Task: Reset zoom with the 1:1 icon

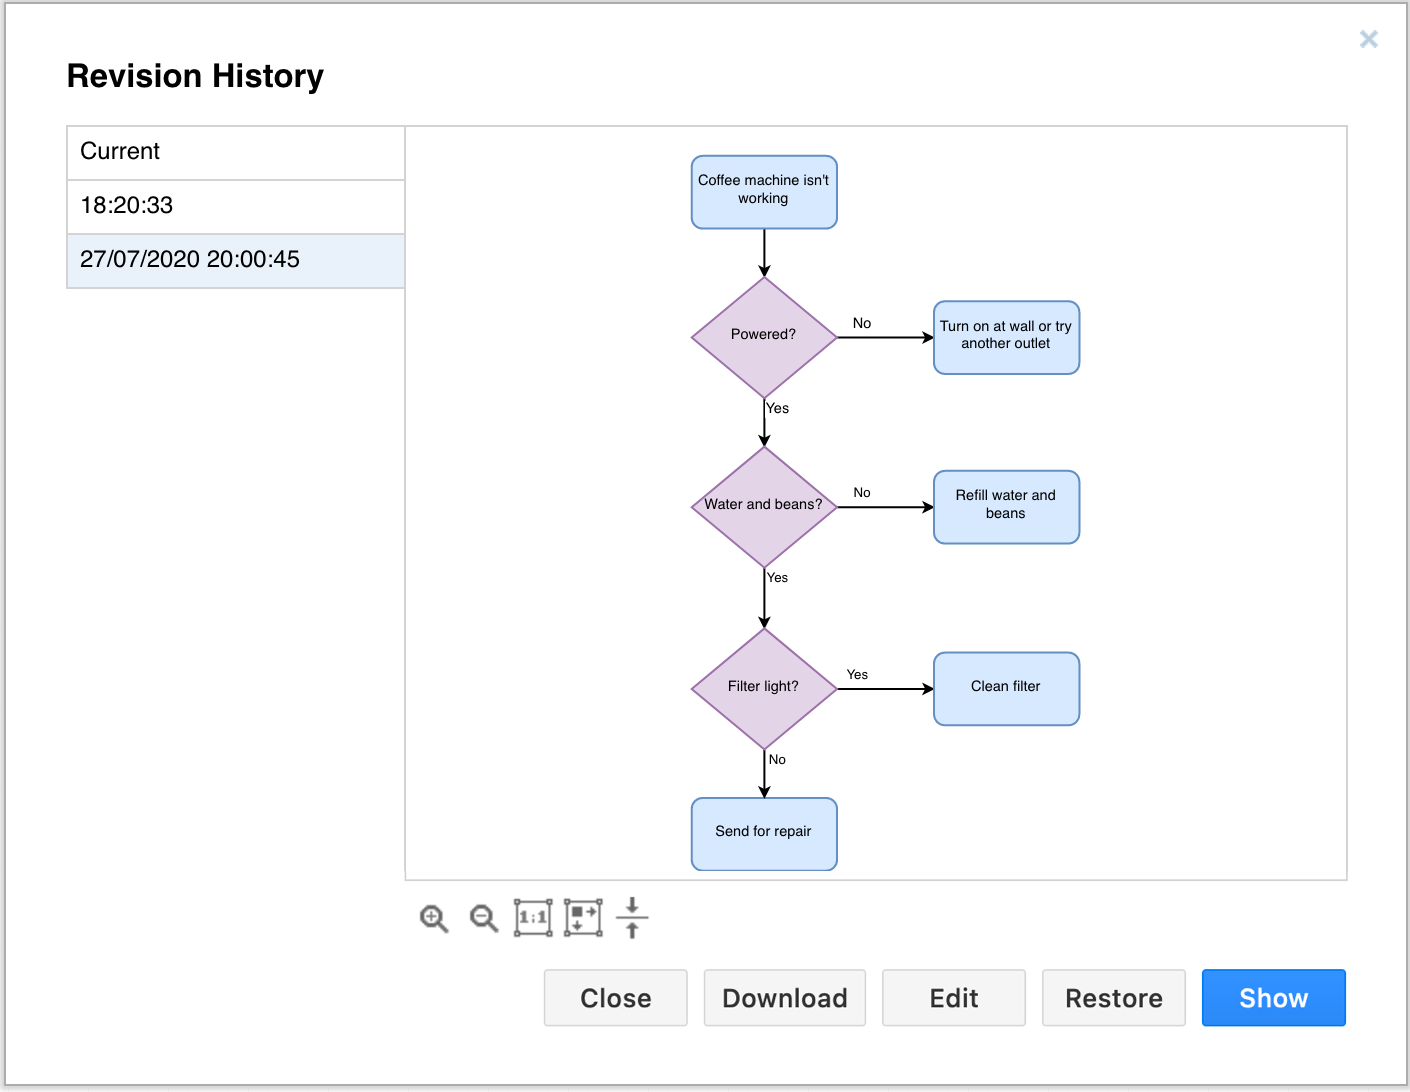Action: coord(533,917)
